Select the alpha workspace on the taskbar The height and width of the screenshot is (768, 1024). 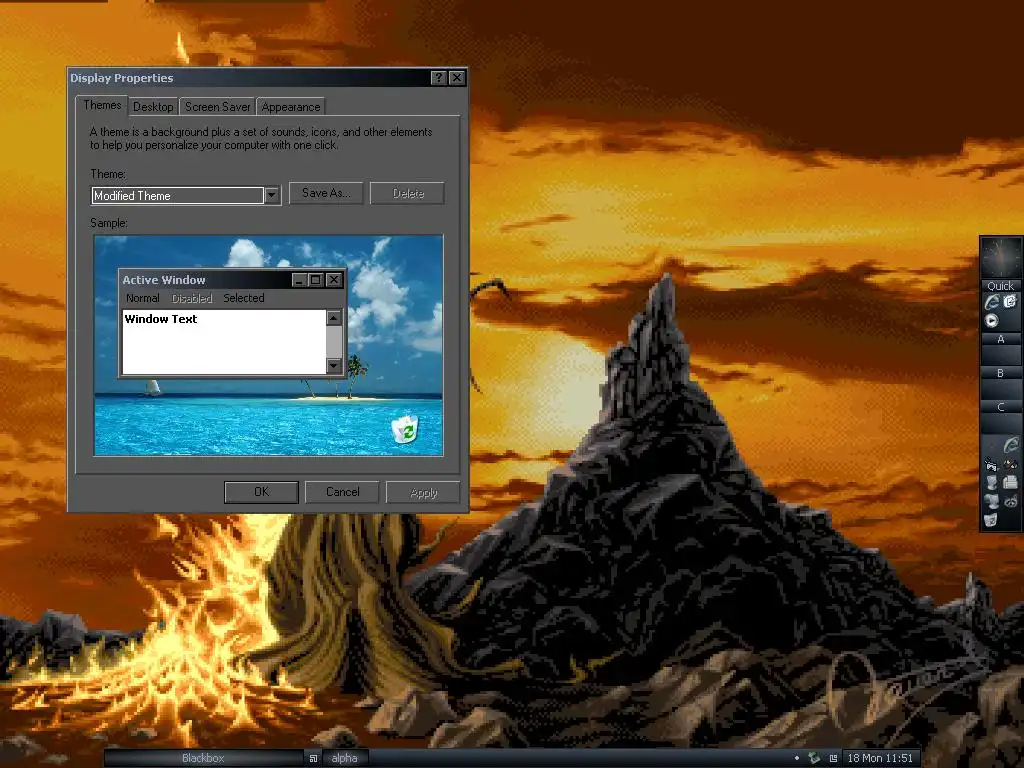click(344, 758)
